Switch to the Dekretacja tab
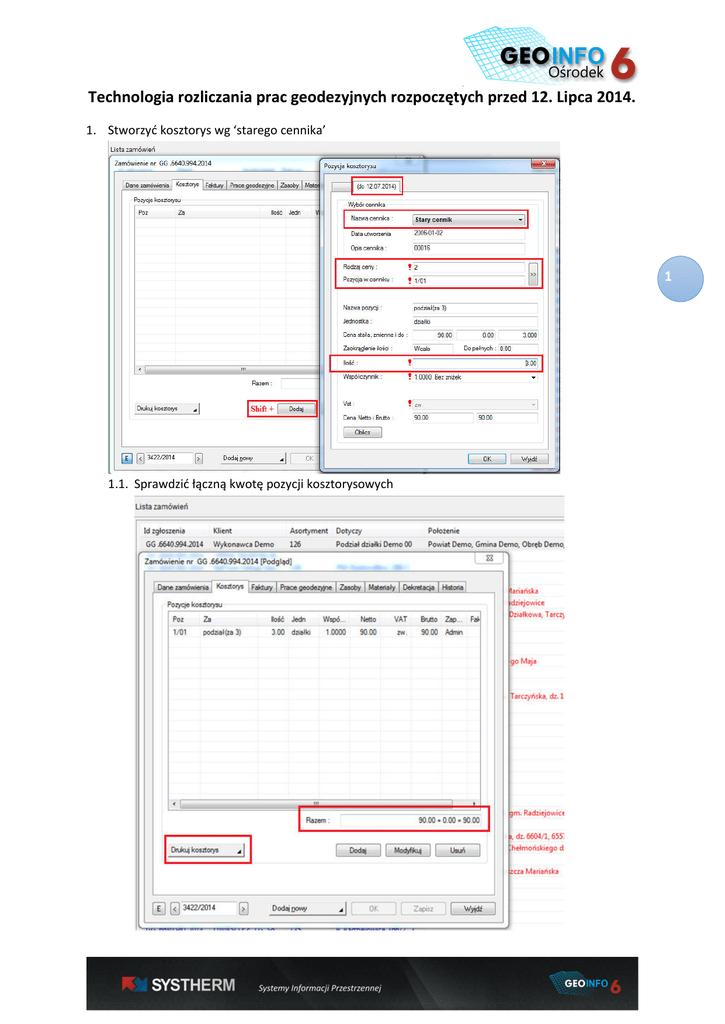Image resolution: width=725 pixels, height=1024 pixels. [419, 587]
